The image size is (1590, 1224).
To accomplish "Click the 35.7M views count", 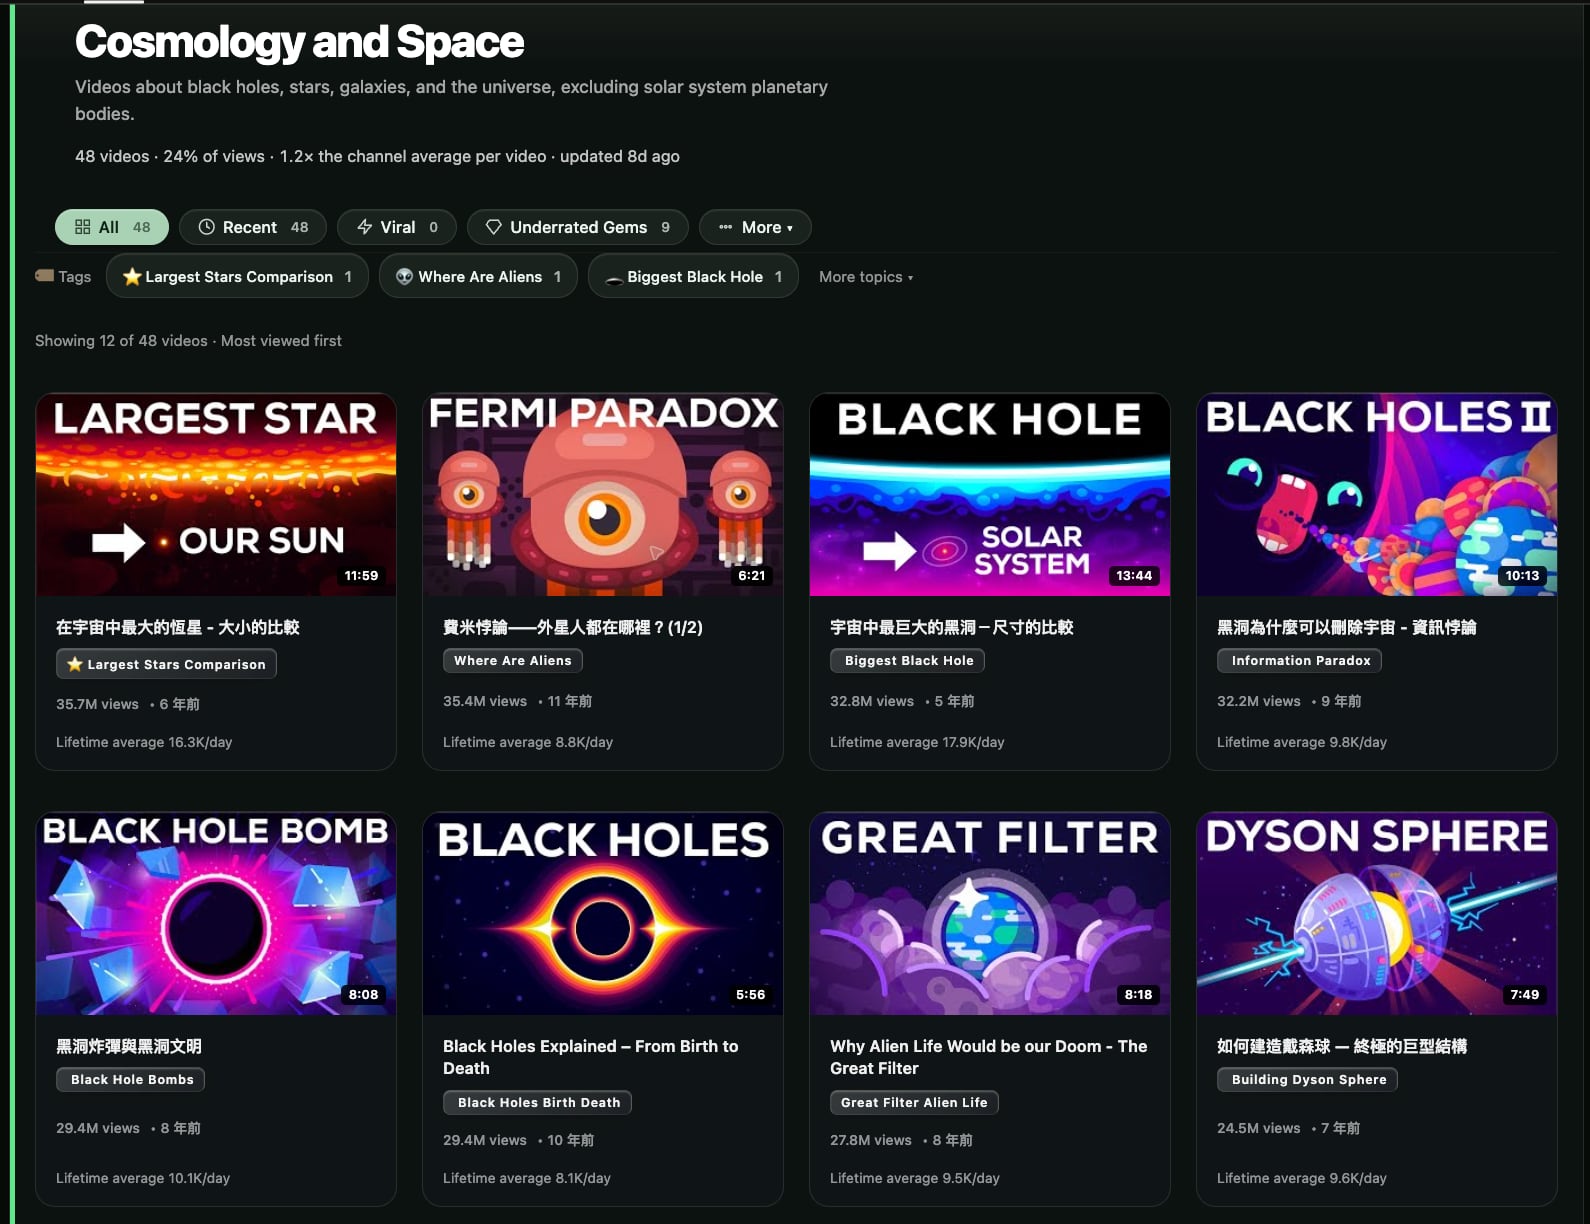I will click(x=97, y=704).
